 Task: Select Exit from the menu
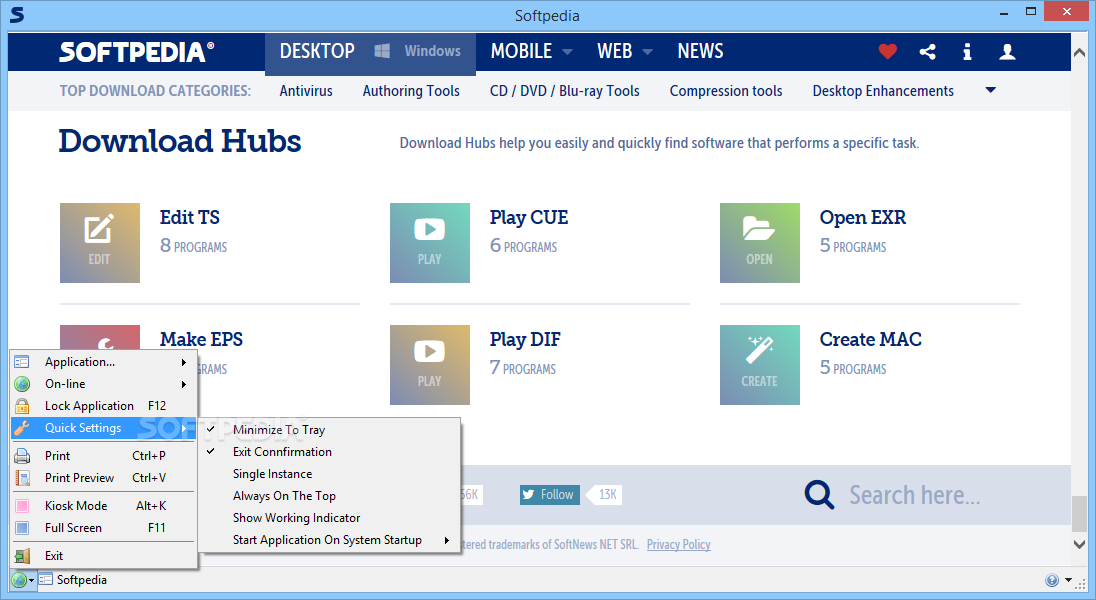[103, 556]
